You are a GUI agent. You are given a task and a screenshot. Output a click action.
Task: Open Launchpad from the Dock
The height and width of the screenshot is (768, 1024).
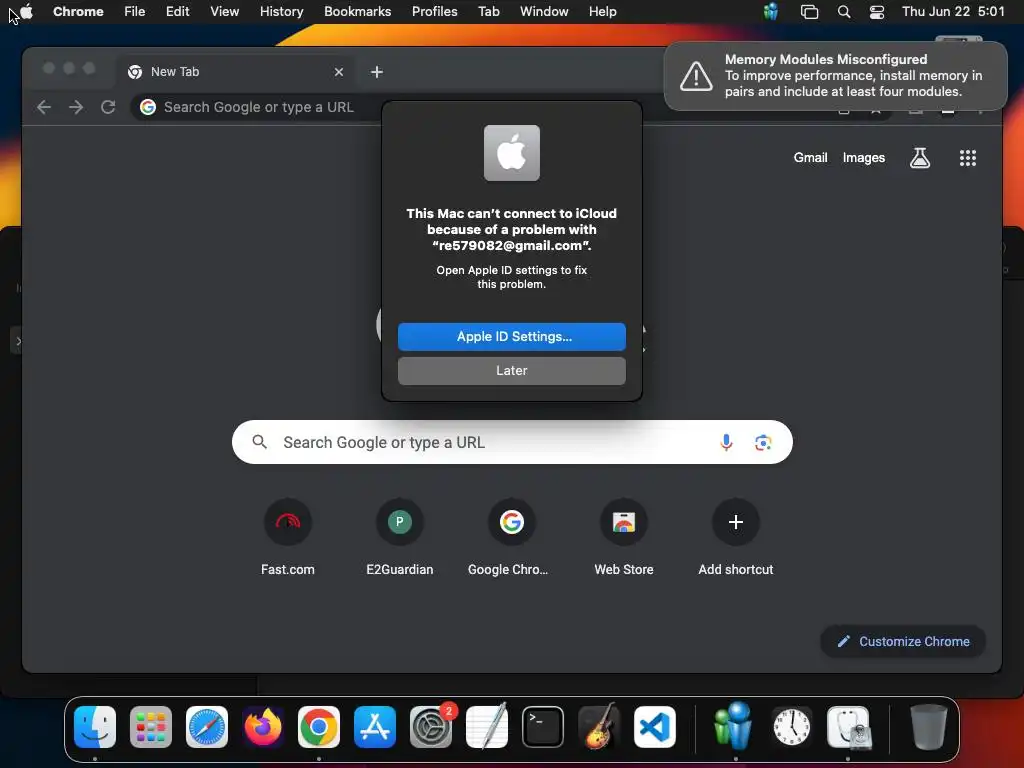point(151,727)
